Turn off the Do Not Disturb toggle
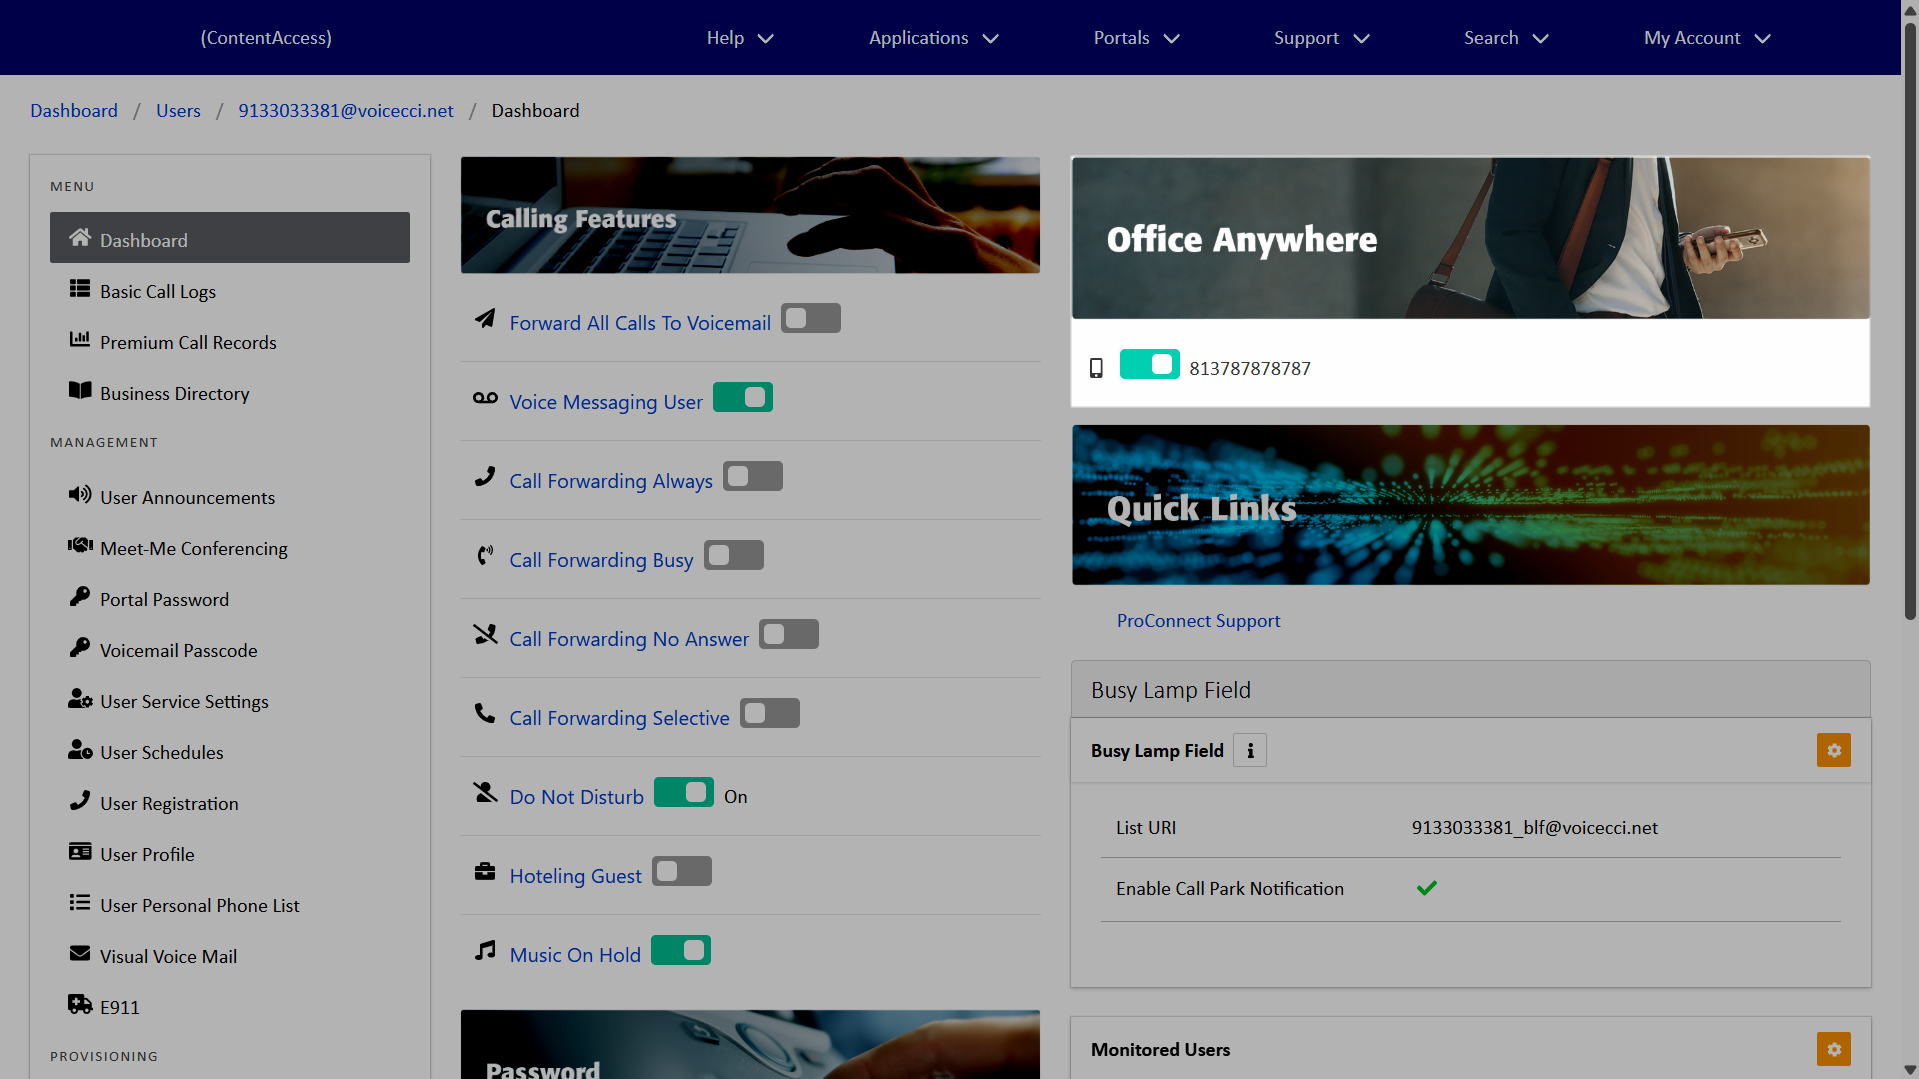The image size is (1919, 1079). coord(684,793)
